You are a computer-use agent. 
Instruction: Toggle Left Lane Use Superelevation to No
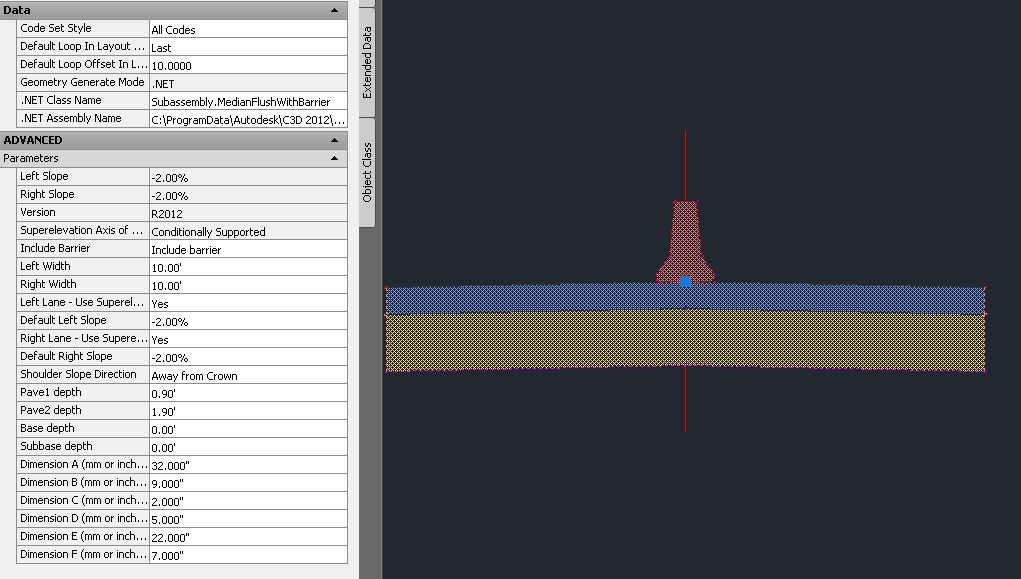247,302
